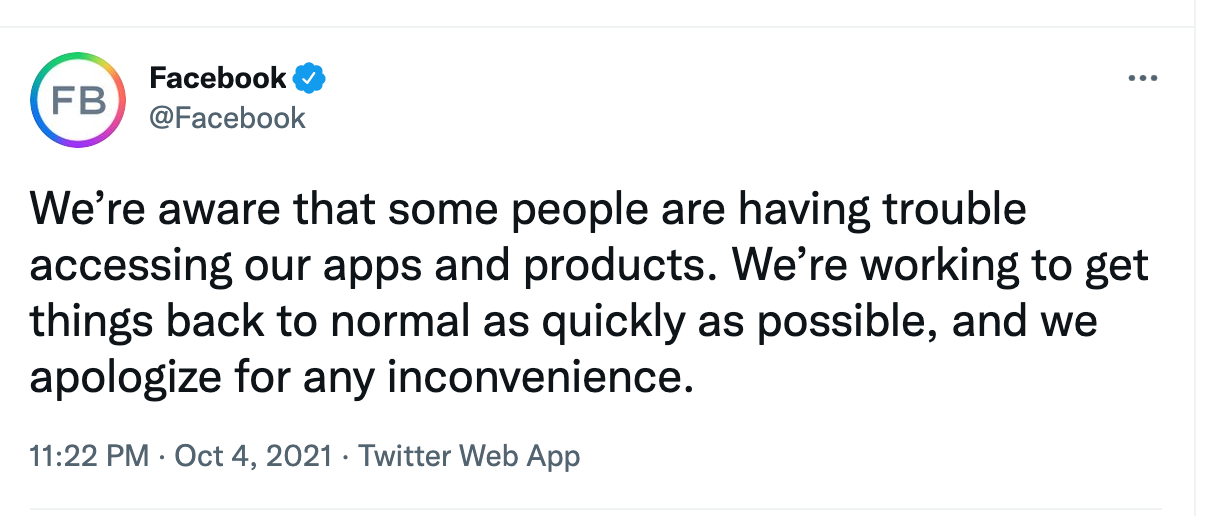Click the @Facebook handle
This screenshot has height=516, width=1226.
[227, 118]
